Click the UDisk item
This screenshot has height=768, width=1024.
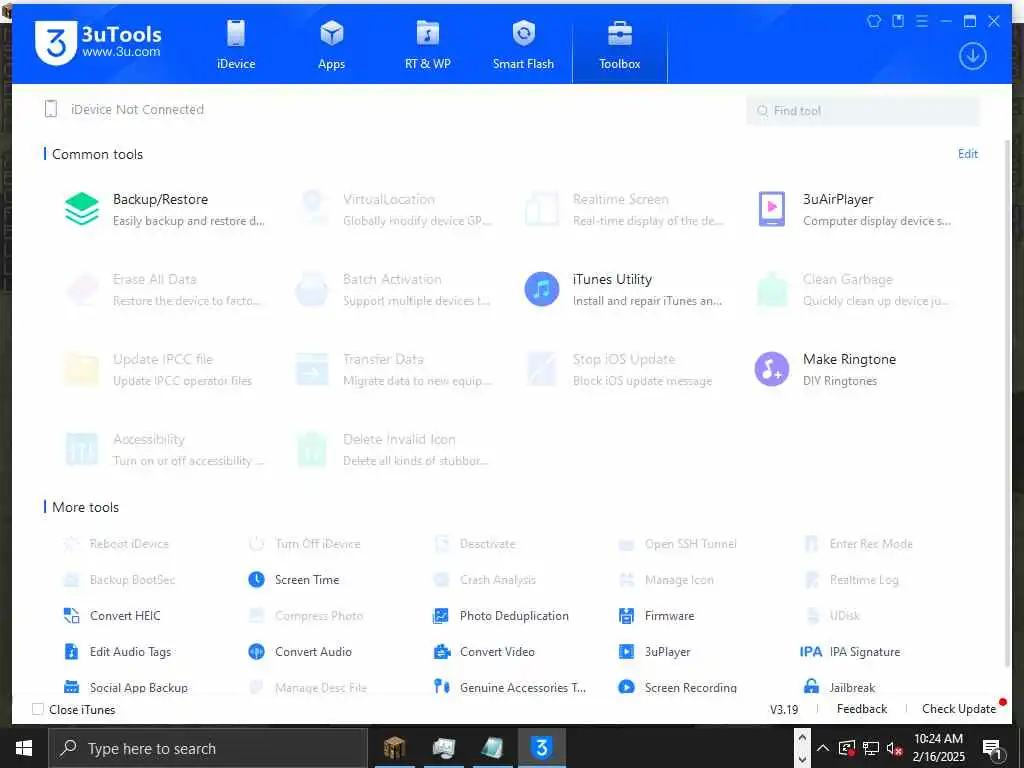[x=832, y=615]
